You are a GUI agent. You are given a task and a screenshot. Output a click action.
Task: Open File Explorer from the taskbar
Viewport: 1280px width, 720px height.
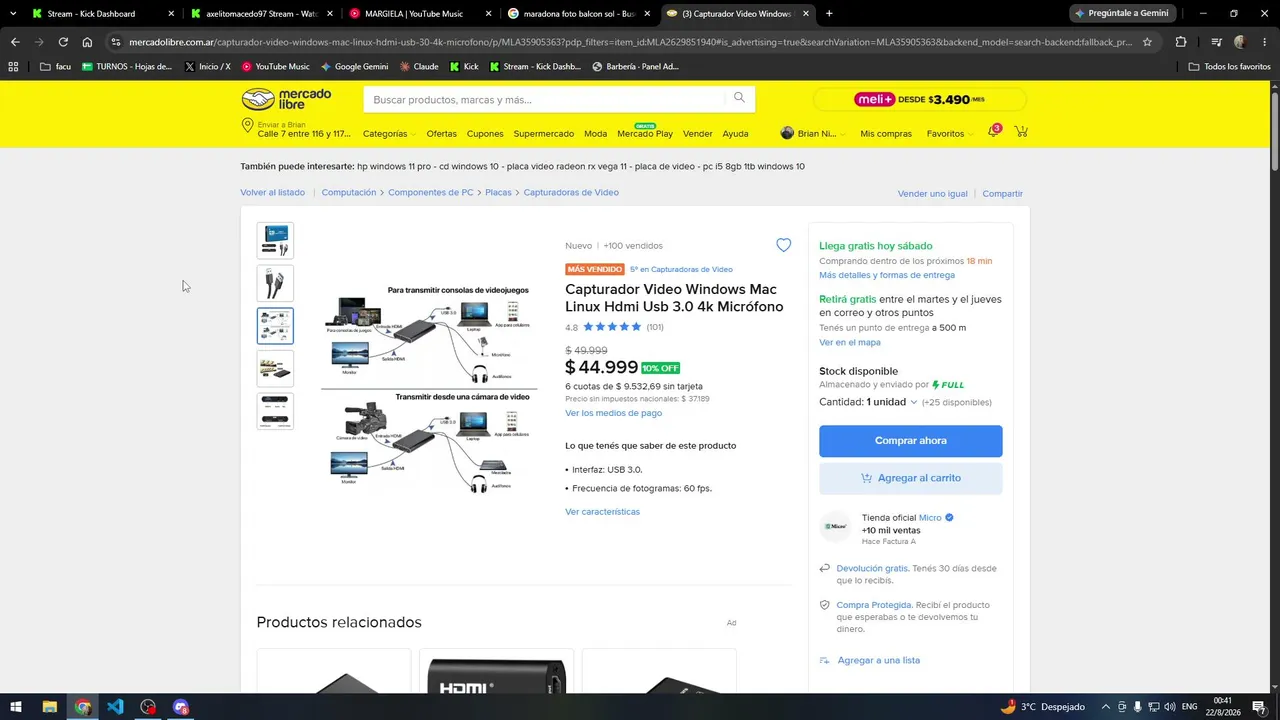pyautogui.click(x=49, y=707)
